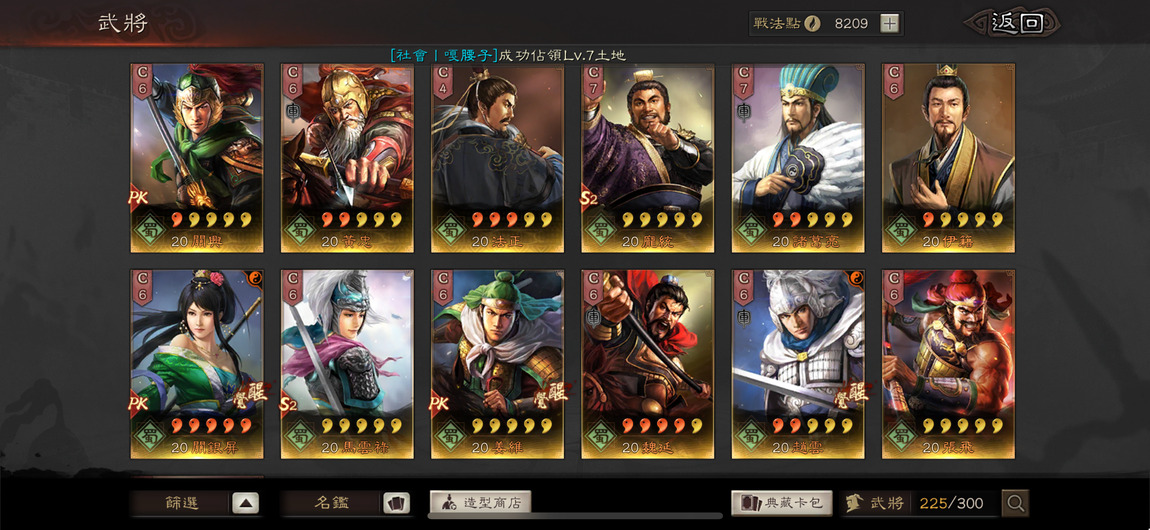1150x530 pixels.
Task: Tap the plus icon beside 戰法點
Action: 889,23
